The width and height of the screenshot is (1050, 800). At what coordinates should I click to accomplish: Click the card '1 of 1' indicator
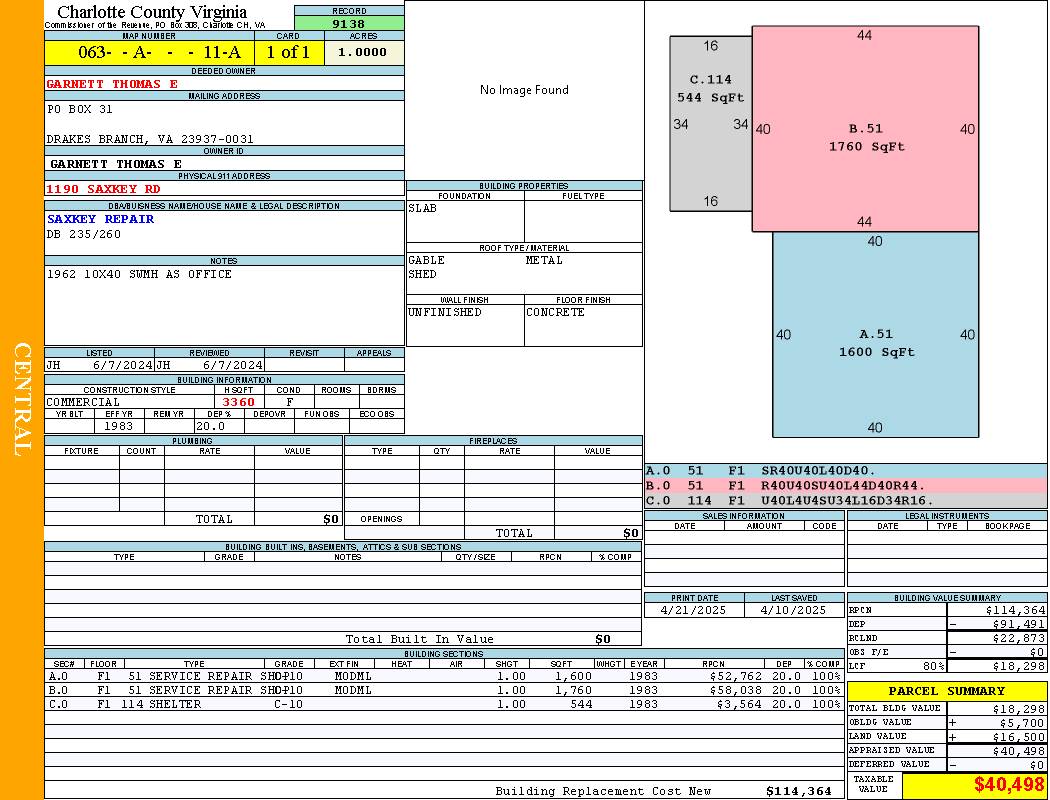[289, 53]
